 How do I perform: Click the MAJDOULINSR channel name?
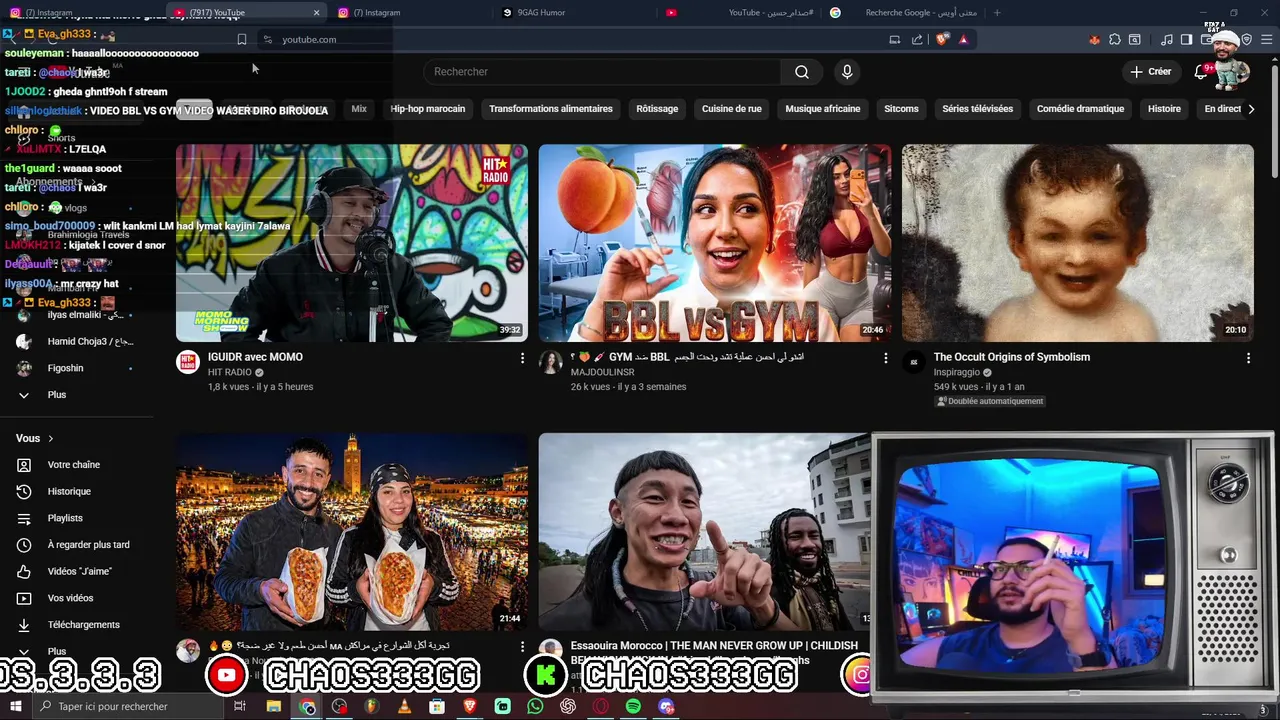tap(602, 372)
